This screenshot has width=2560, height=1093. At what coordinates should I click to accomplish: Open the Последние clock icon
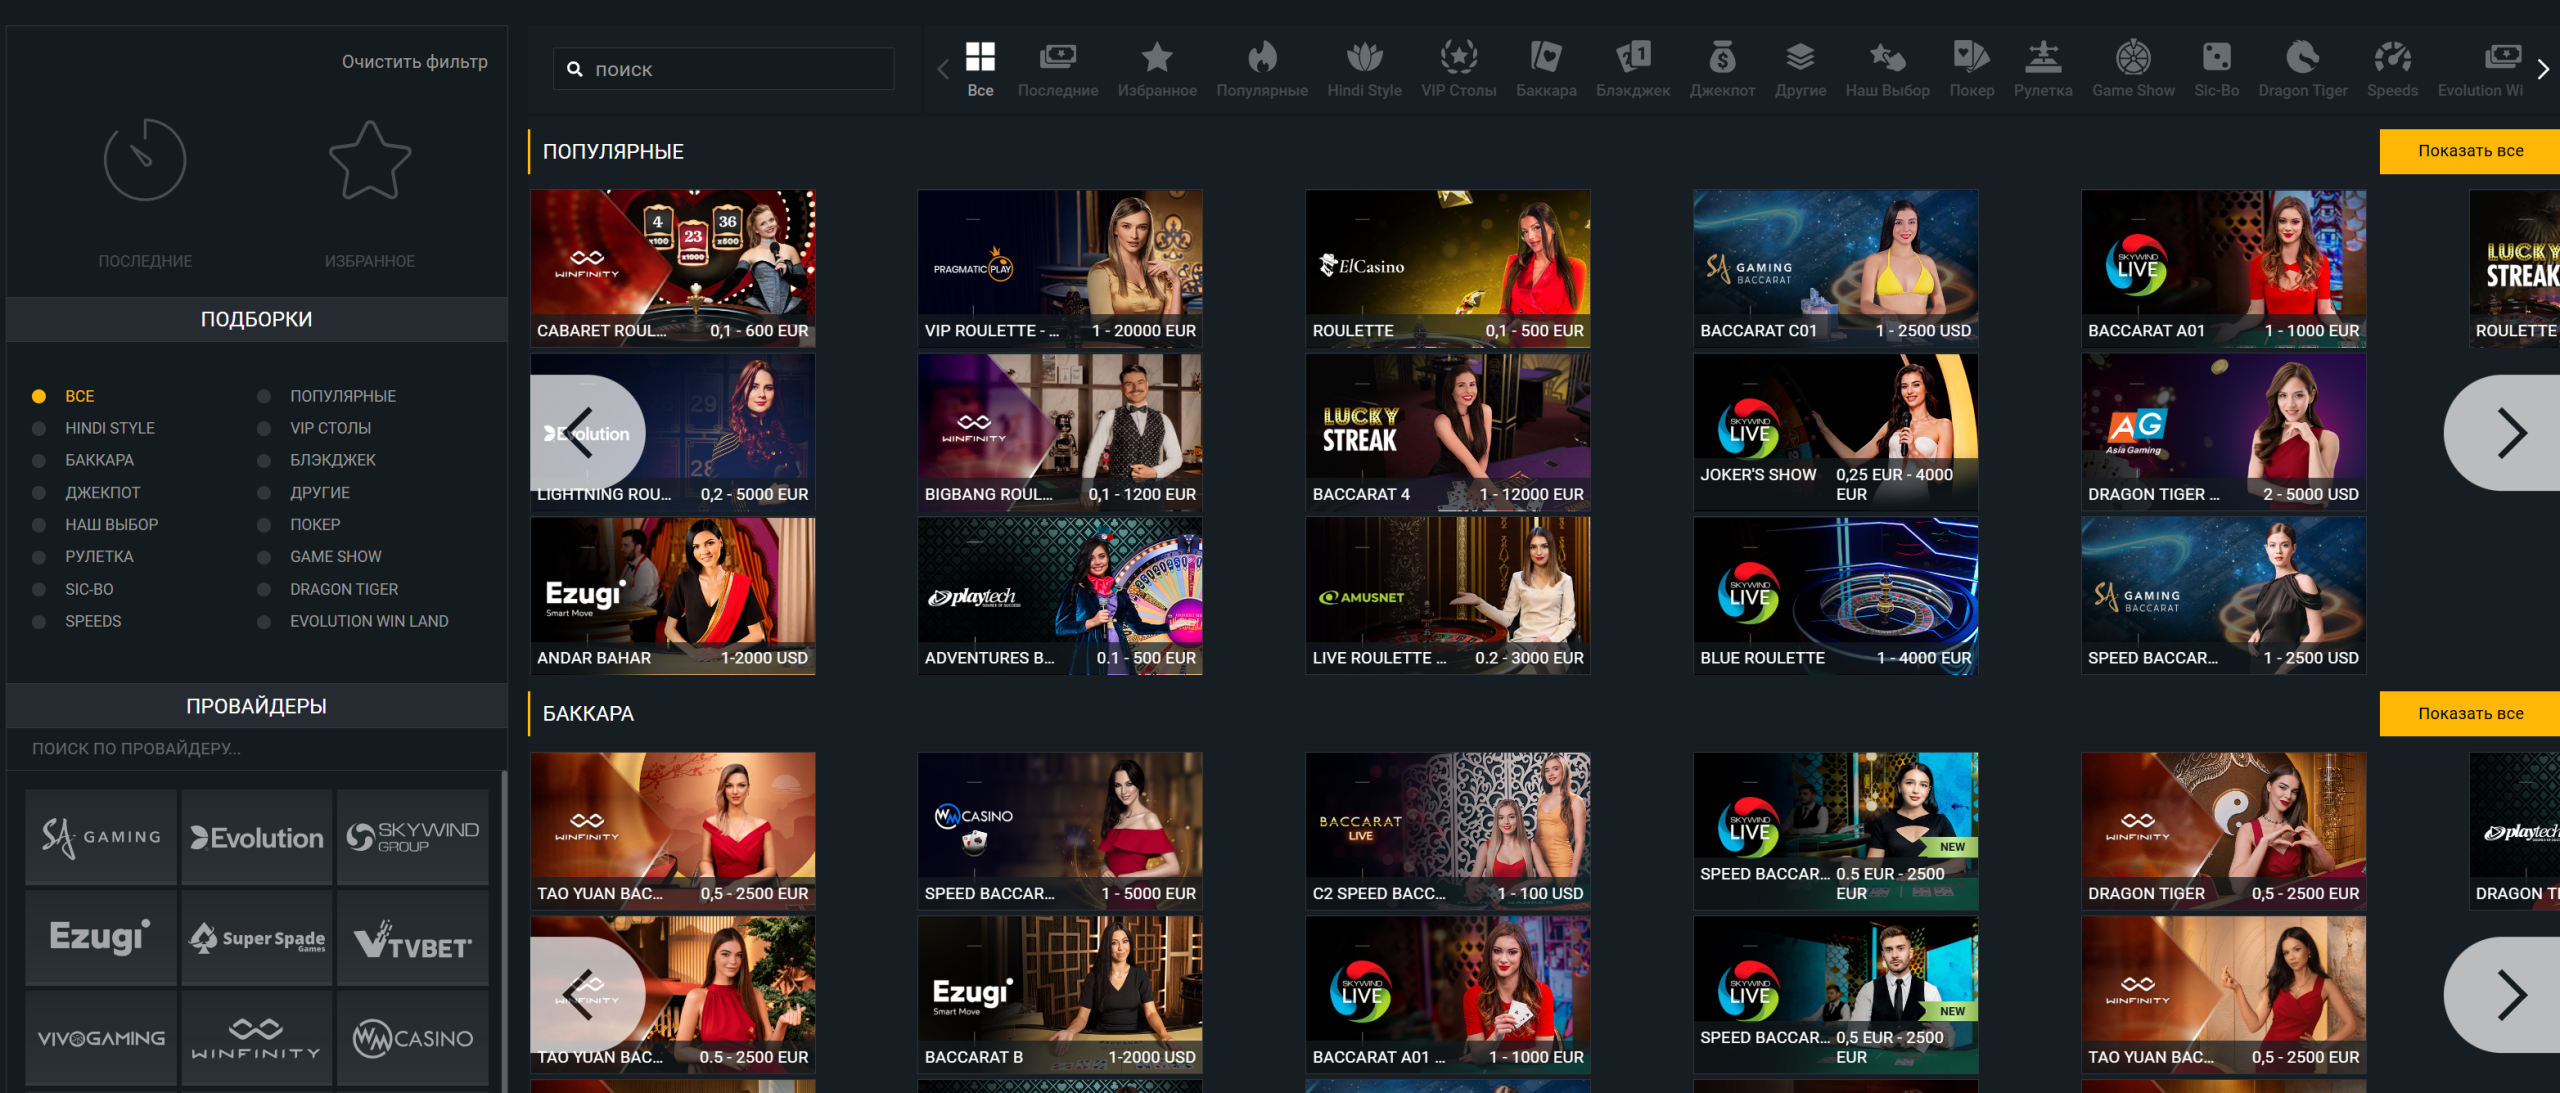pyautogui.click(x=145, y=160)
